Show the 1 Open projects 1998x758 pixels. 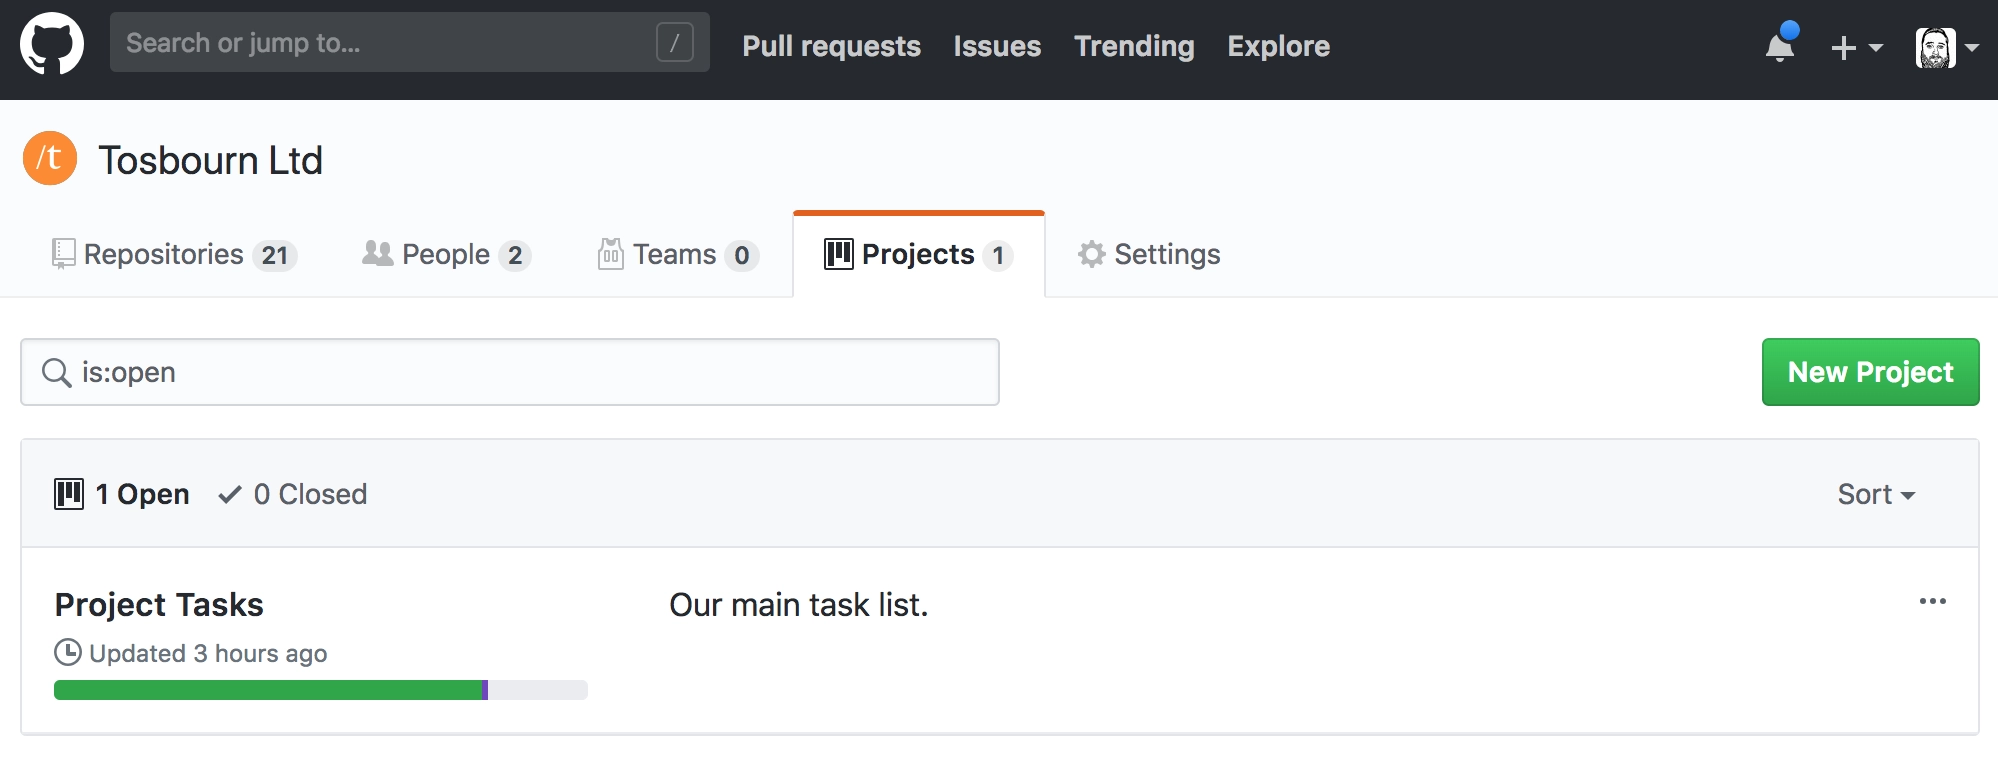click(122, 494)
